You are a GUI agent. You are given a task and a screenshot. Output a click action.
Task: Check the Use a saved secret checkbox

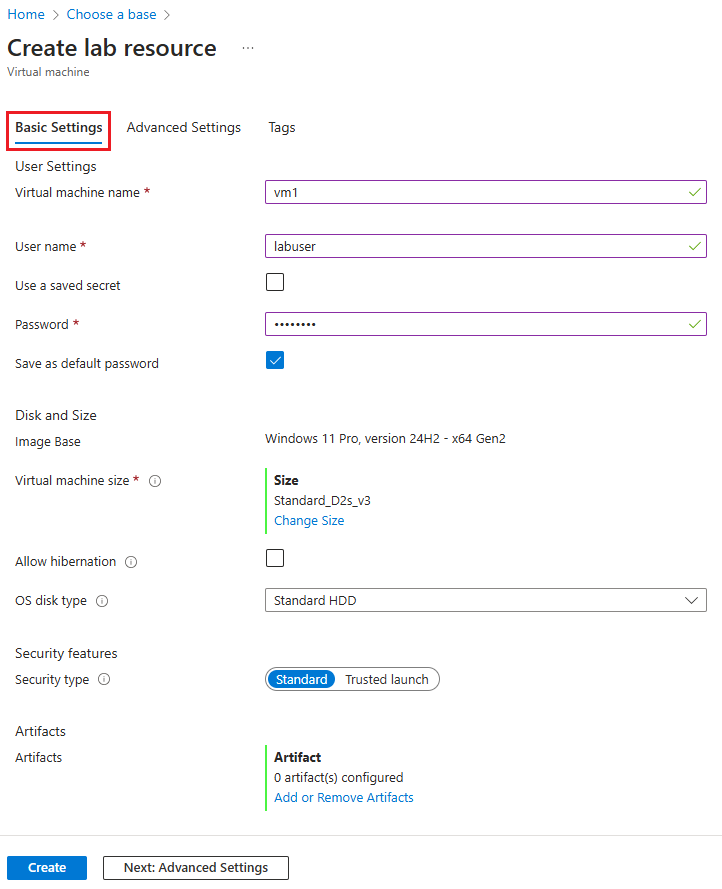point(274,282)
